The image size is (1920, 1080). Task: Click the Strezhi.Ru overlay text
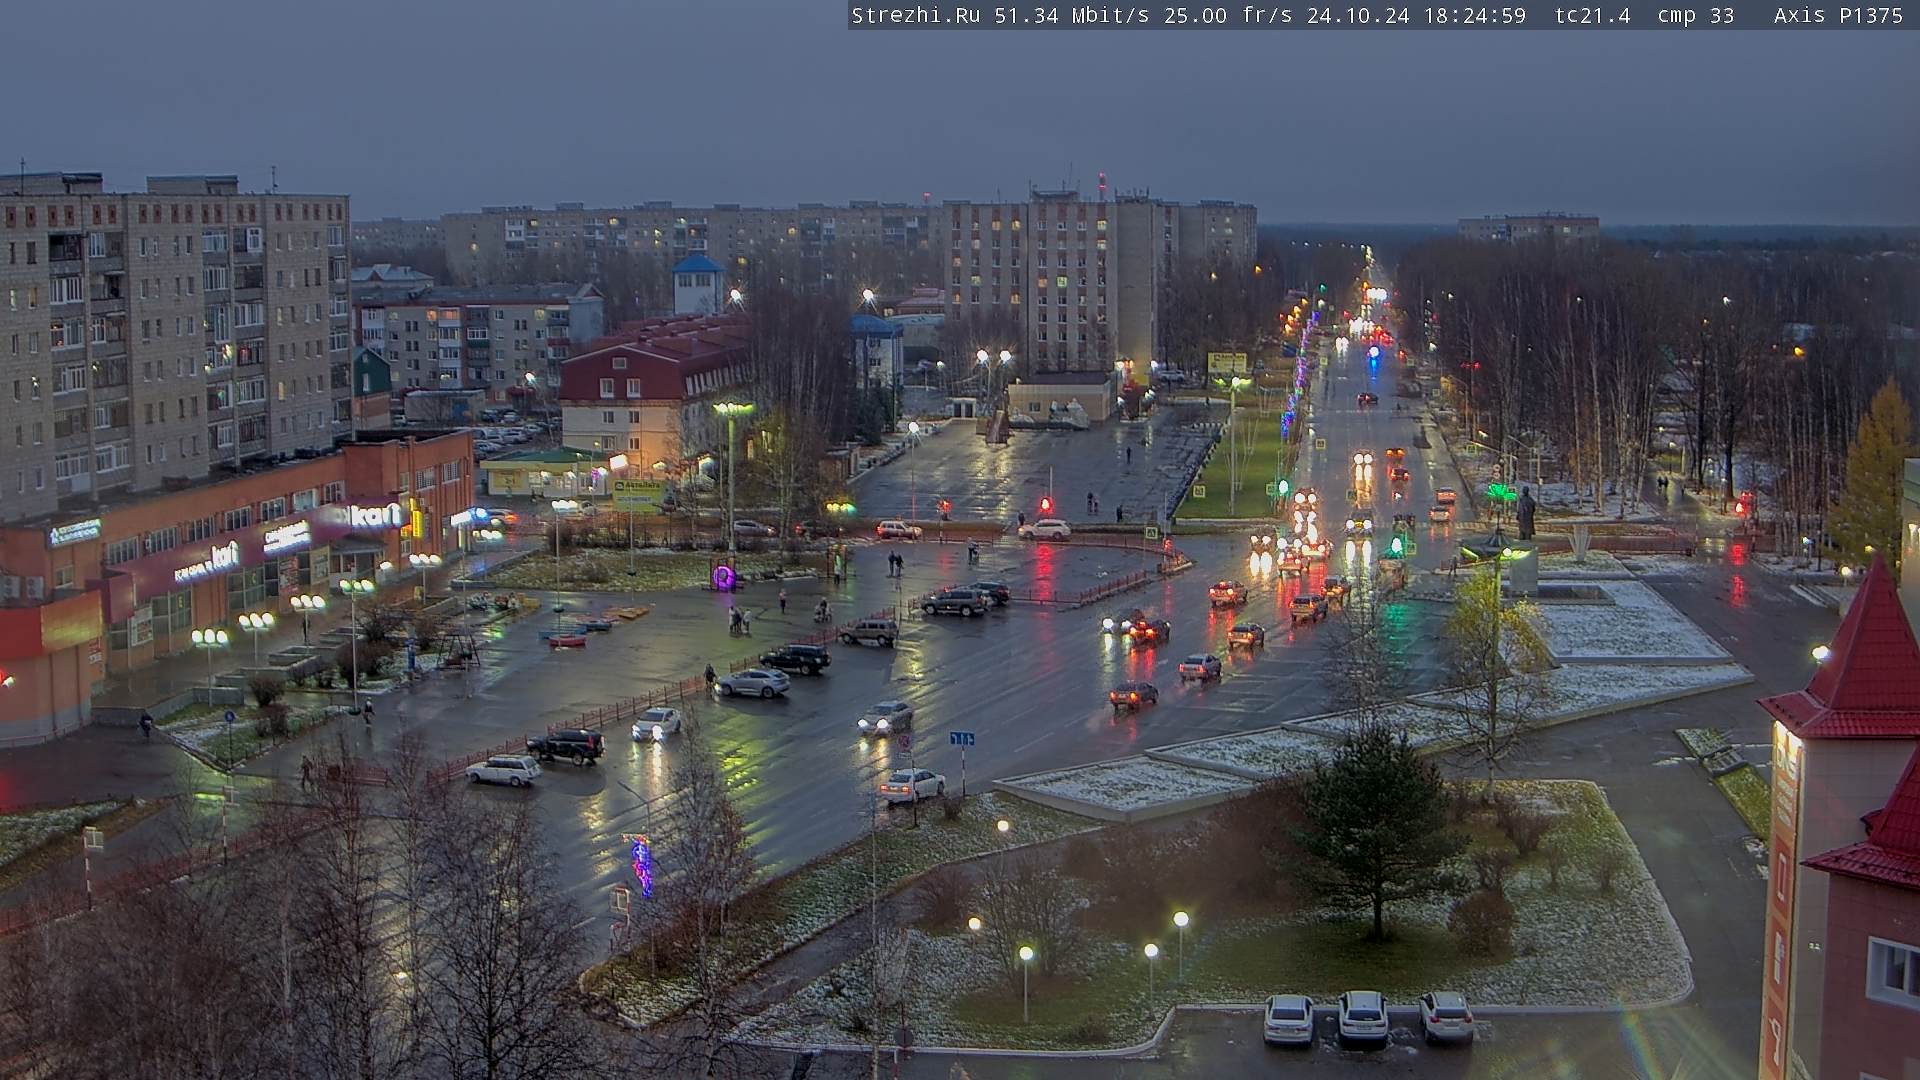(915, 15)
